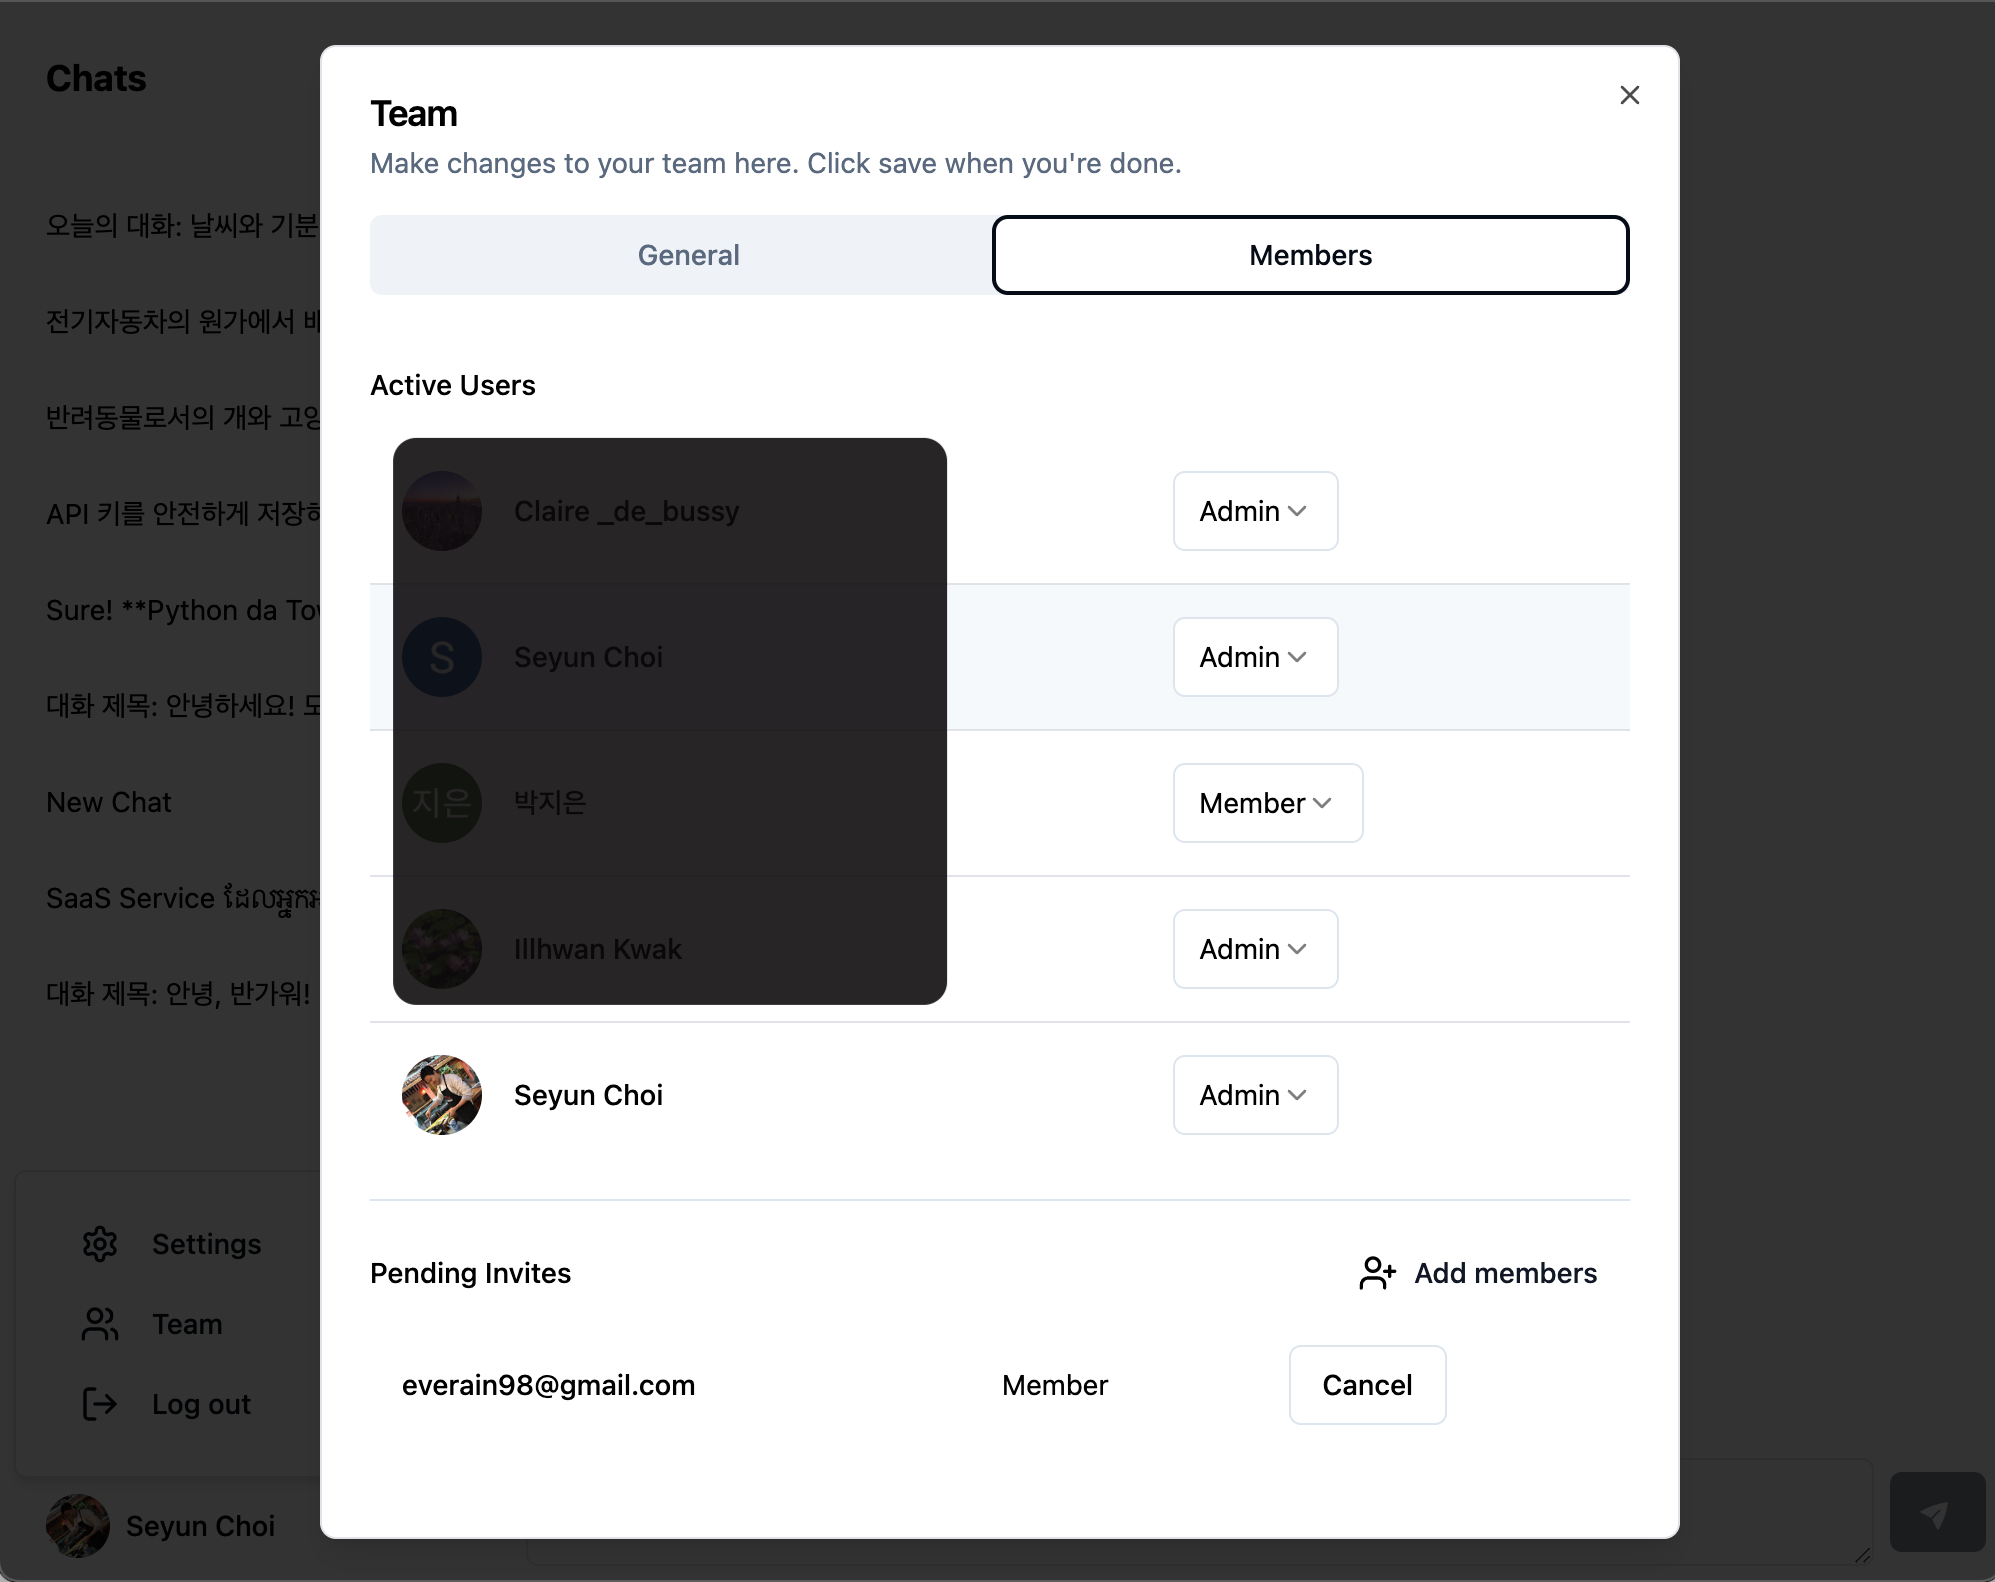Cancel the everain98@gmail.com pending invite
Image resolution: width=1995 pixels, height=1582 pixels.
[x=1367, y=1385]
